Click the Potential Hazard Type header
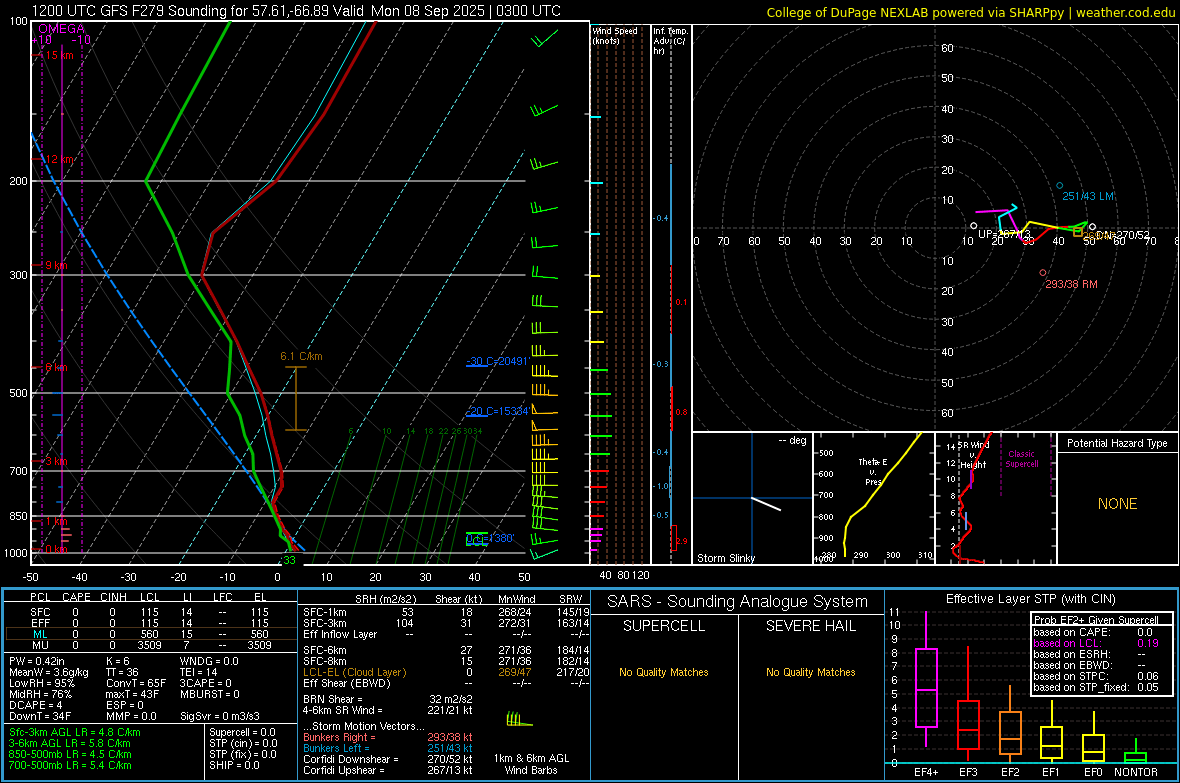The image size is (1180, 783). tap(1117, 443)
